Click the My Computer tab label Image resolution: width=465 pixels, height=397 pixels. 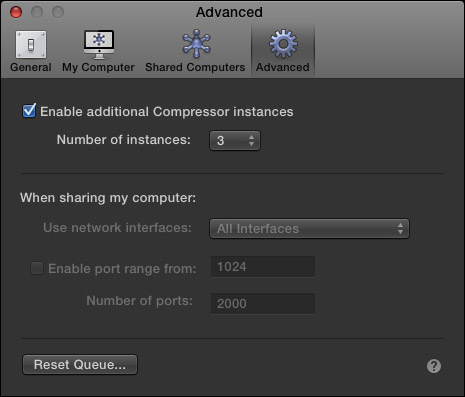pyautogui.click(x=98, y=67)
